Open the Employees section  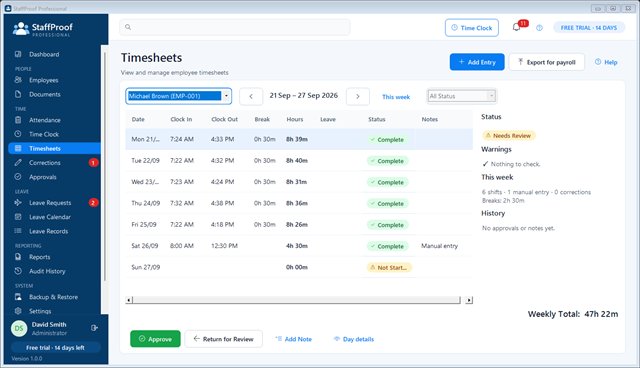pyautogui.click(x=43, y=80)
